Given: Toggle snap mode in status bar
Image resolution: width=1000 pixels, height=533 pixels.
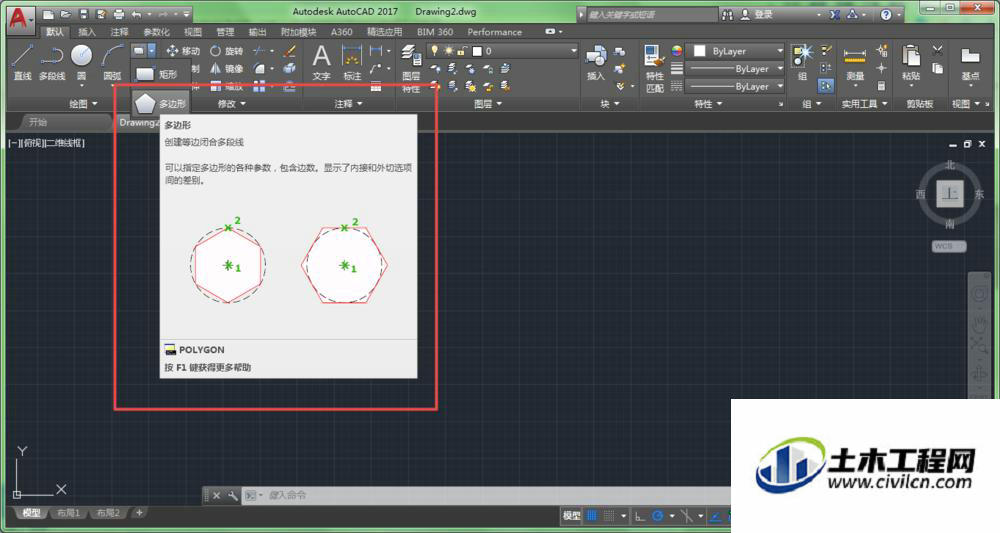Looking at the screenshot, I should (x=610, y=516).
